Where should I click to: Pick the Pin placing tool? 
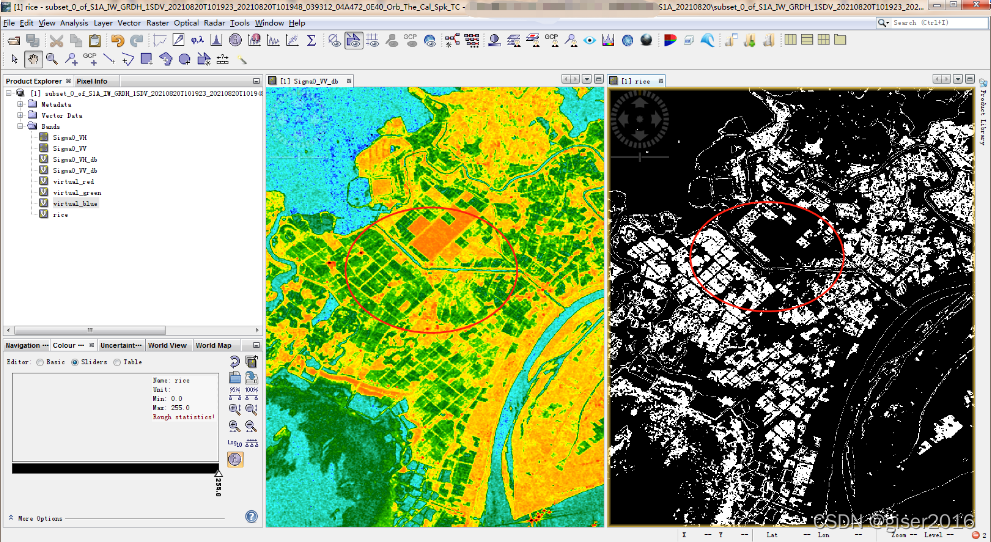[71, 59]
